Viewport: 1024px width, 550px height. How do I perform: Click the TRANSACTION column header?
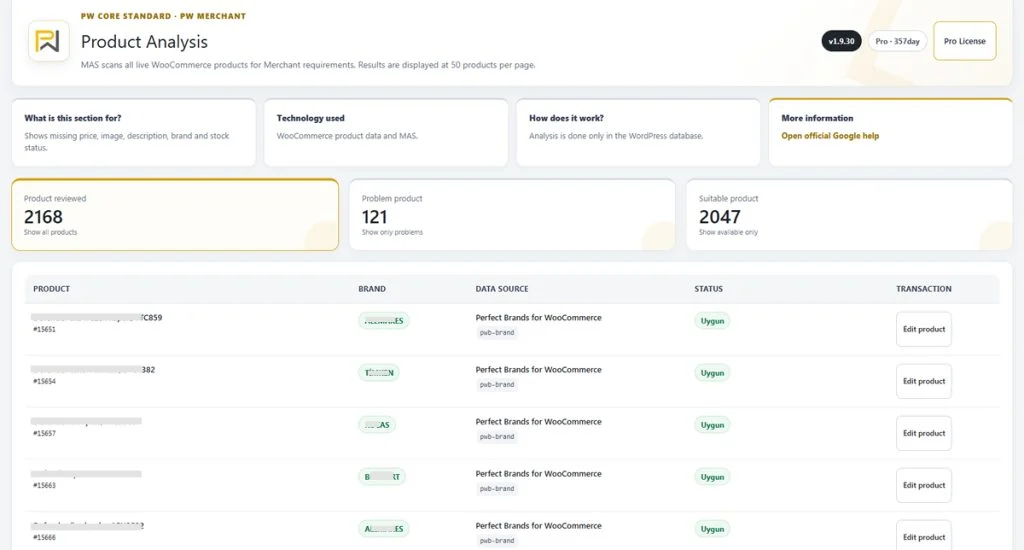tap(923, 289)
